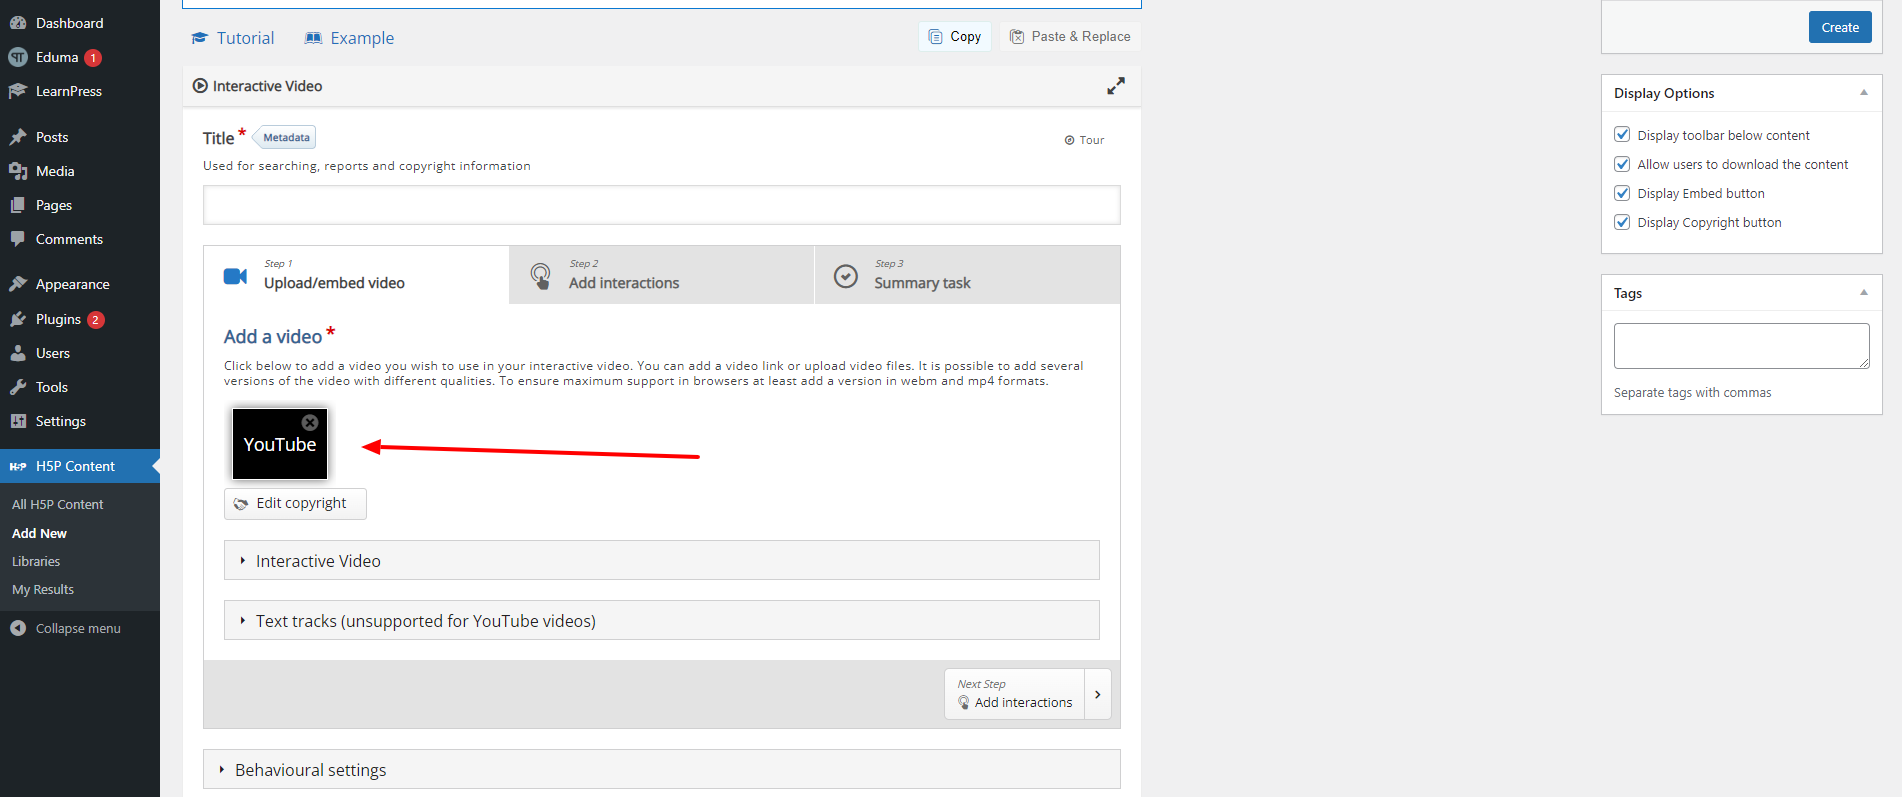Viewport: 1902px width, 797px height.
Task: Click the fullscreen expand arrows icon
Action: [1116, 86]
